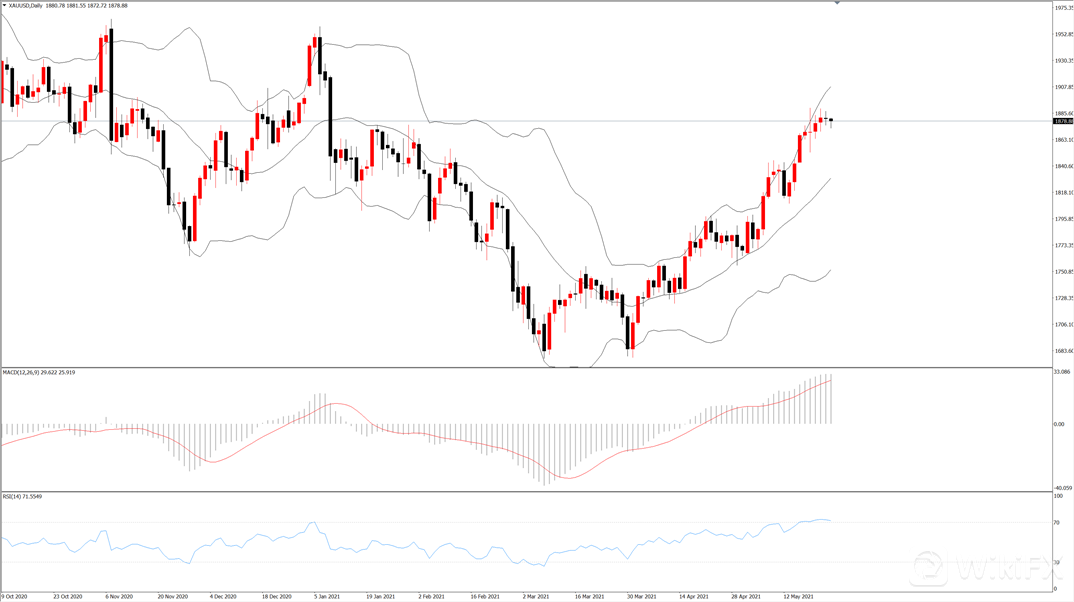Click the RSI(14) indicator label
The width and height of the screenshot is (1074, 602).
(13, 496)
